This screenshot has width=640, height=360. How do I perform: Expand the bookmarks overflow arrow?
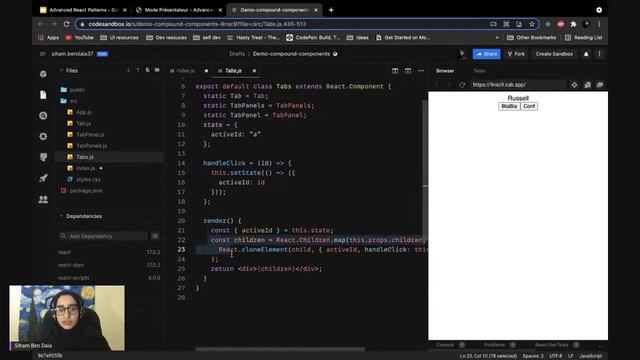(497, 38)
